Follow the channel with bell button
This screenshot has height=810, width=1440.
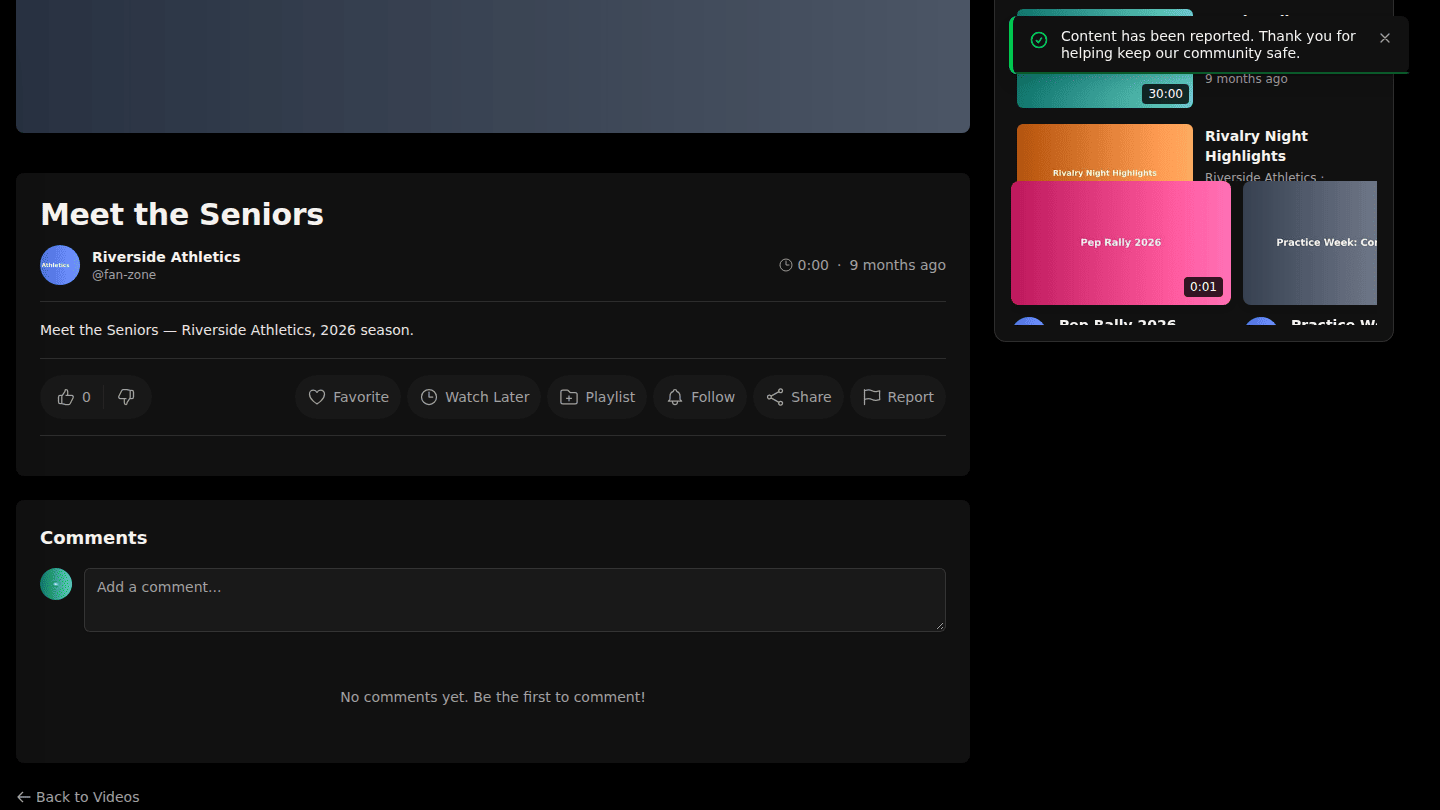[x=700, y=397]
